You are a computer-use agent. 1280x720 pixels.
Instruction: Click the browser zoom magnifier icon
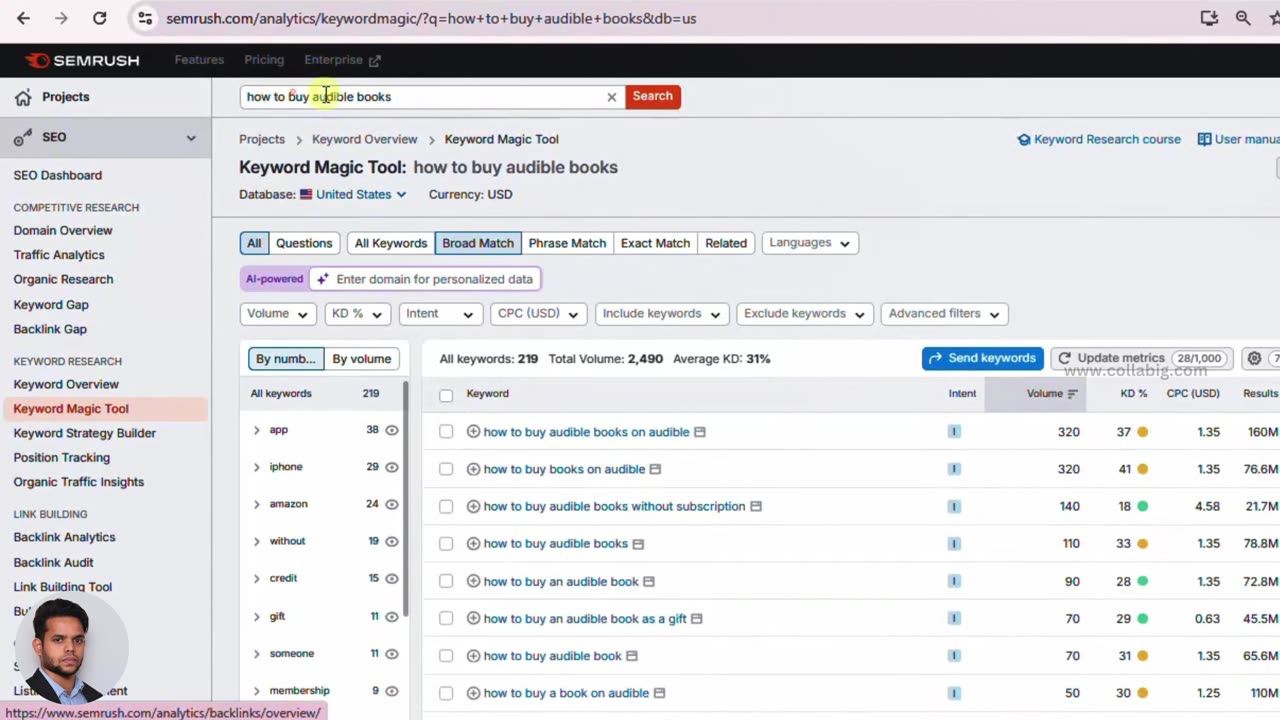(1243, 18)
